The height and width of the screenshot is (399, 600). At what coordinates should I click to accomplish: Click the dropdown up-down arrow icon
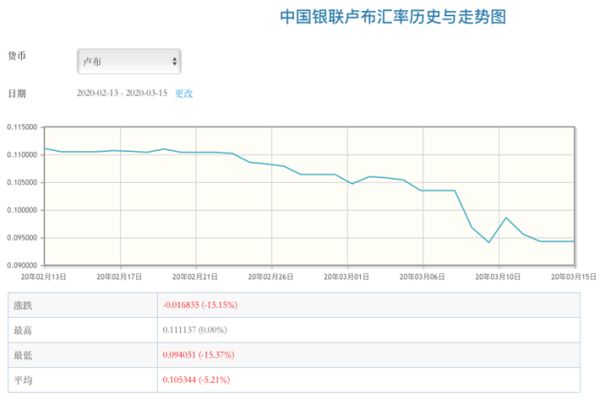point(174,61)
